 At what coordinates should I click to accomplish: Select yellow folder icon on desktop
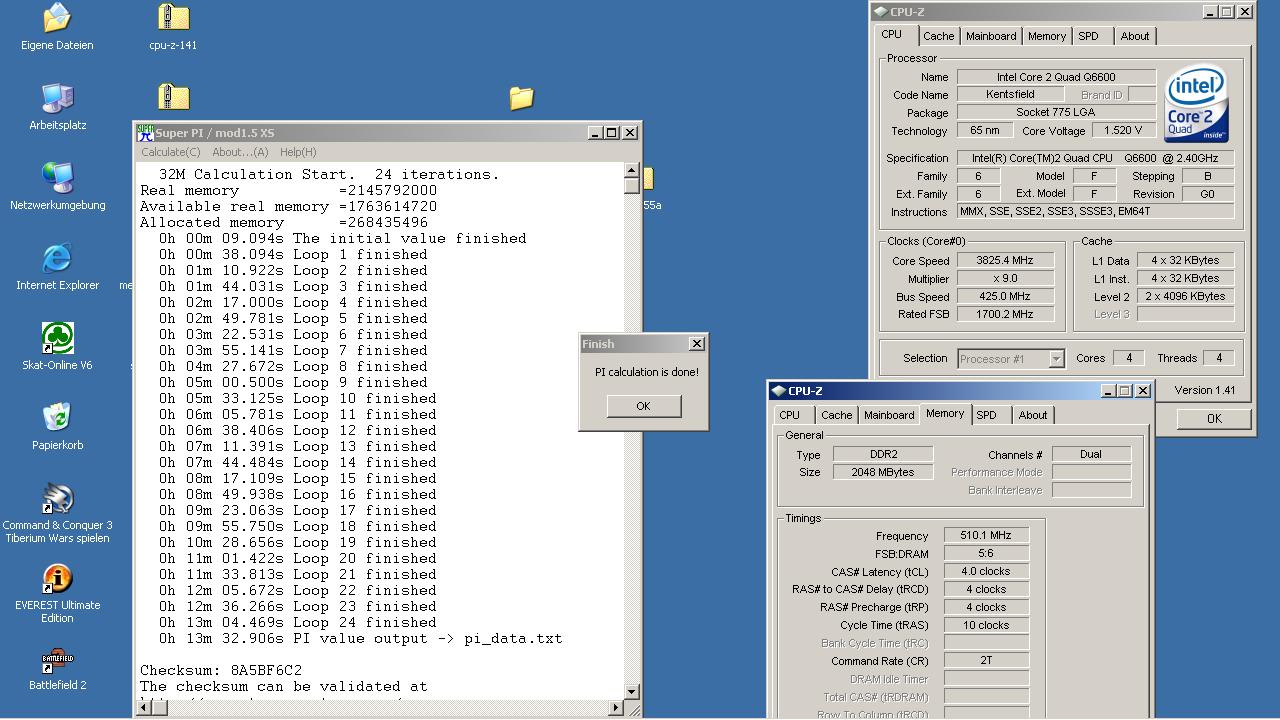pos(521,97)
